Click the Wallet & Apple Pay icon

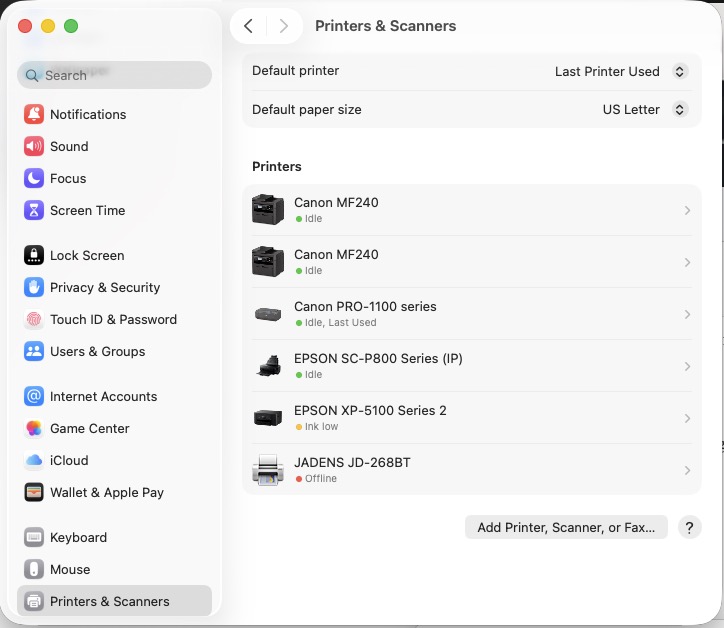(34, 492)
